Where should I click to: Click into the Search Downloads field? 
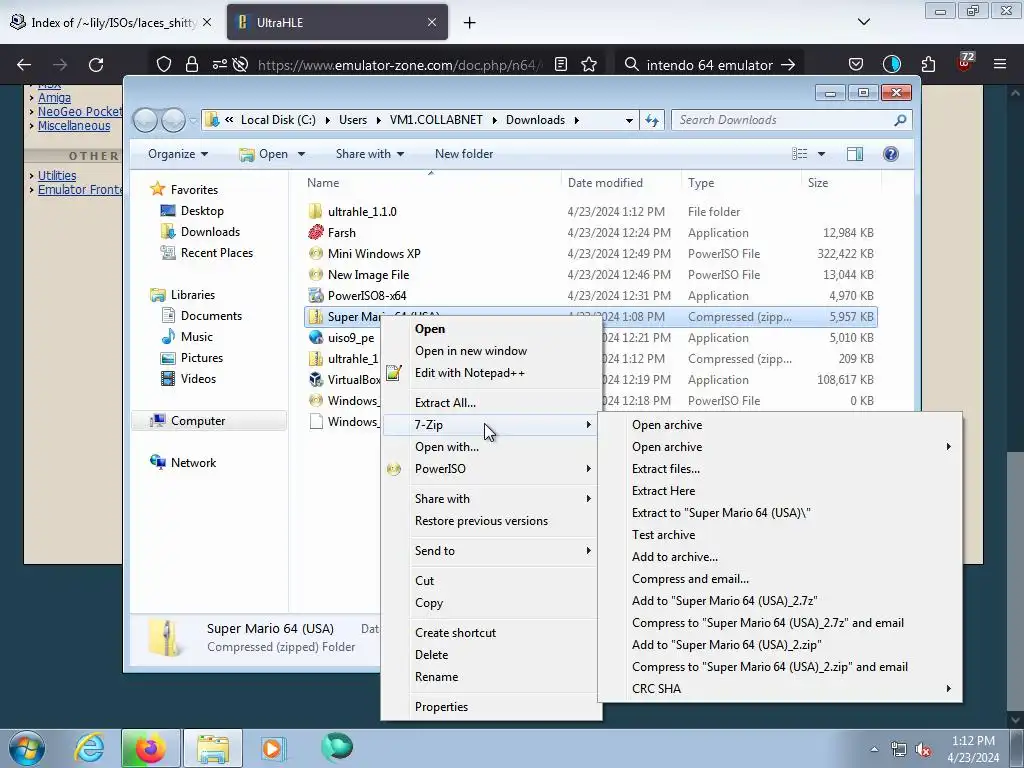783,120
